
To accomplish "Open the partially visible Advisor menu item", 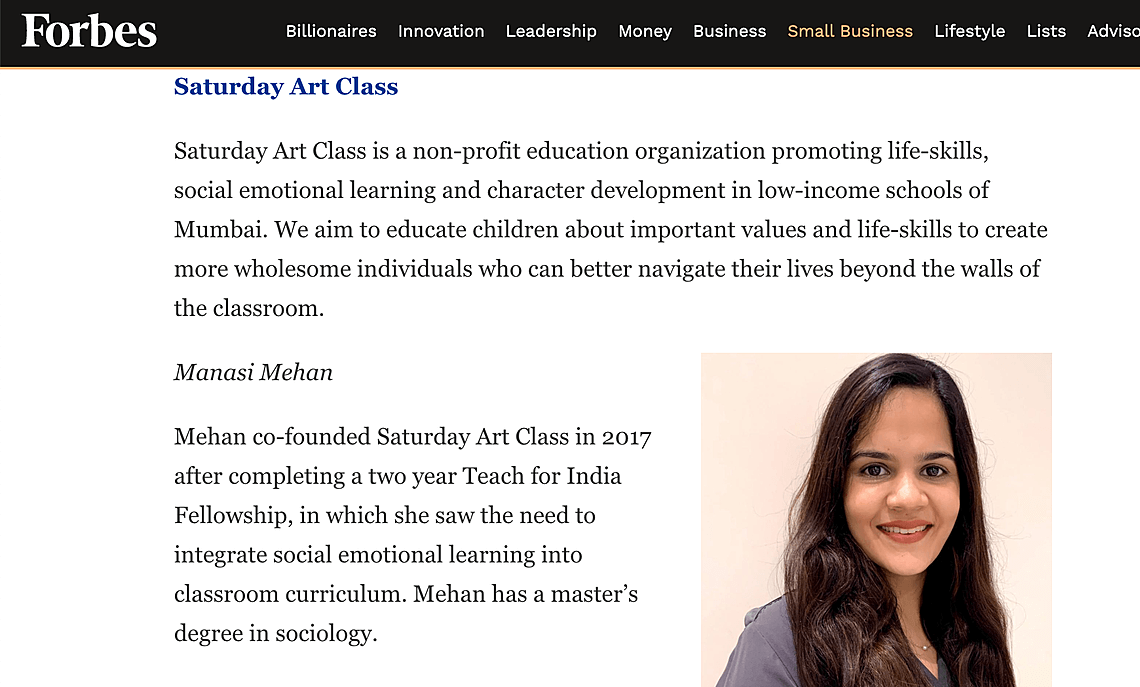I will pos(1113,31).
